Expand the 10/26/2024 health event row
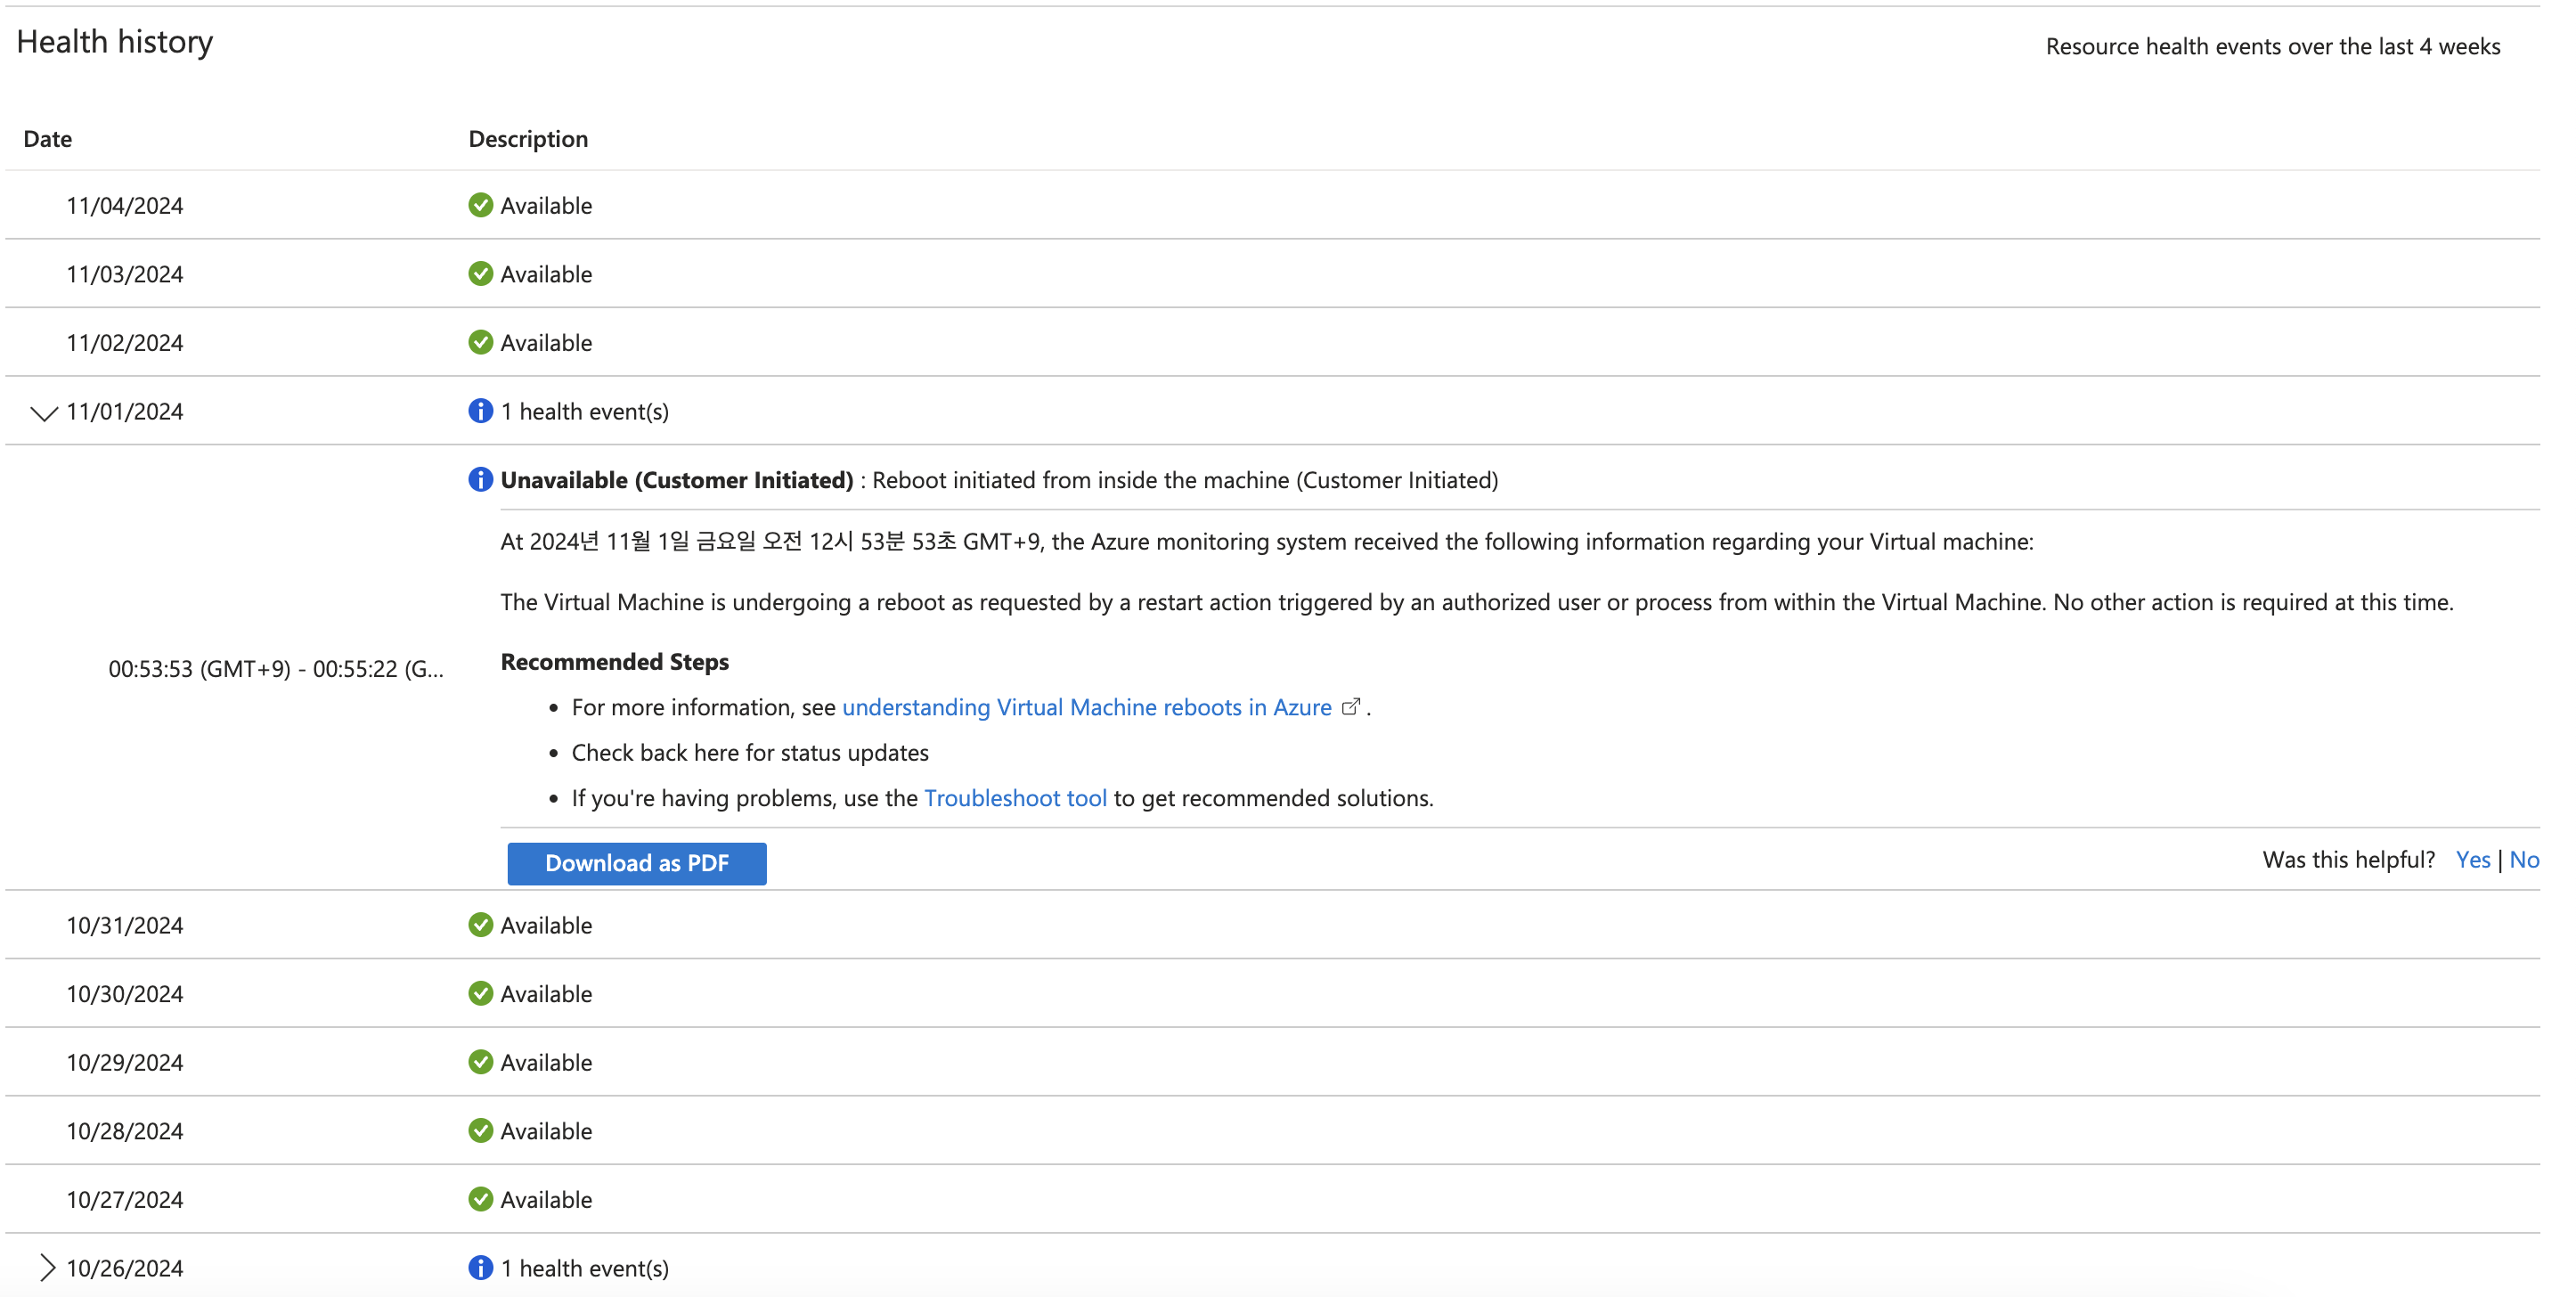This screenshot has width=2576, height=1297. coord(47,1268)
